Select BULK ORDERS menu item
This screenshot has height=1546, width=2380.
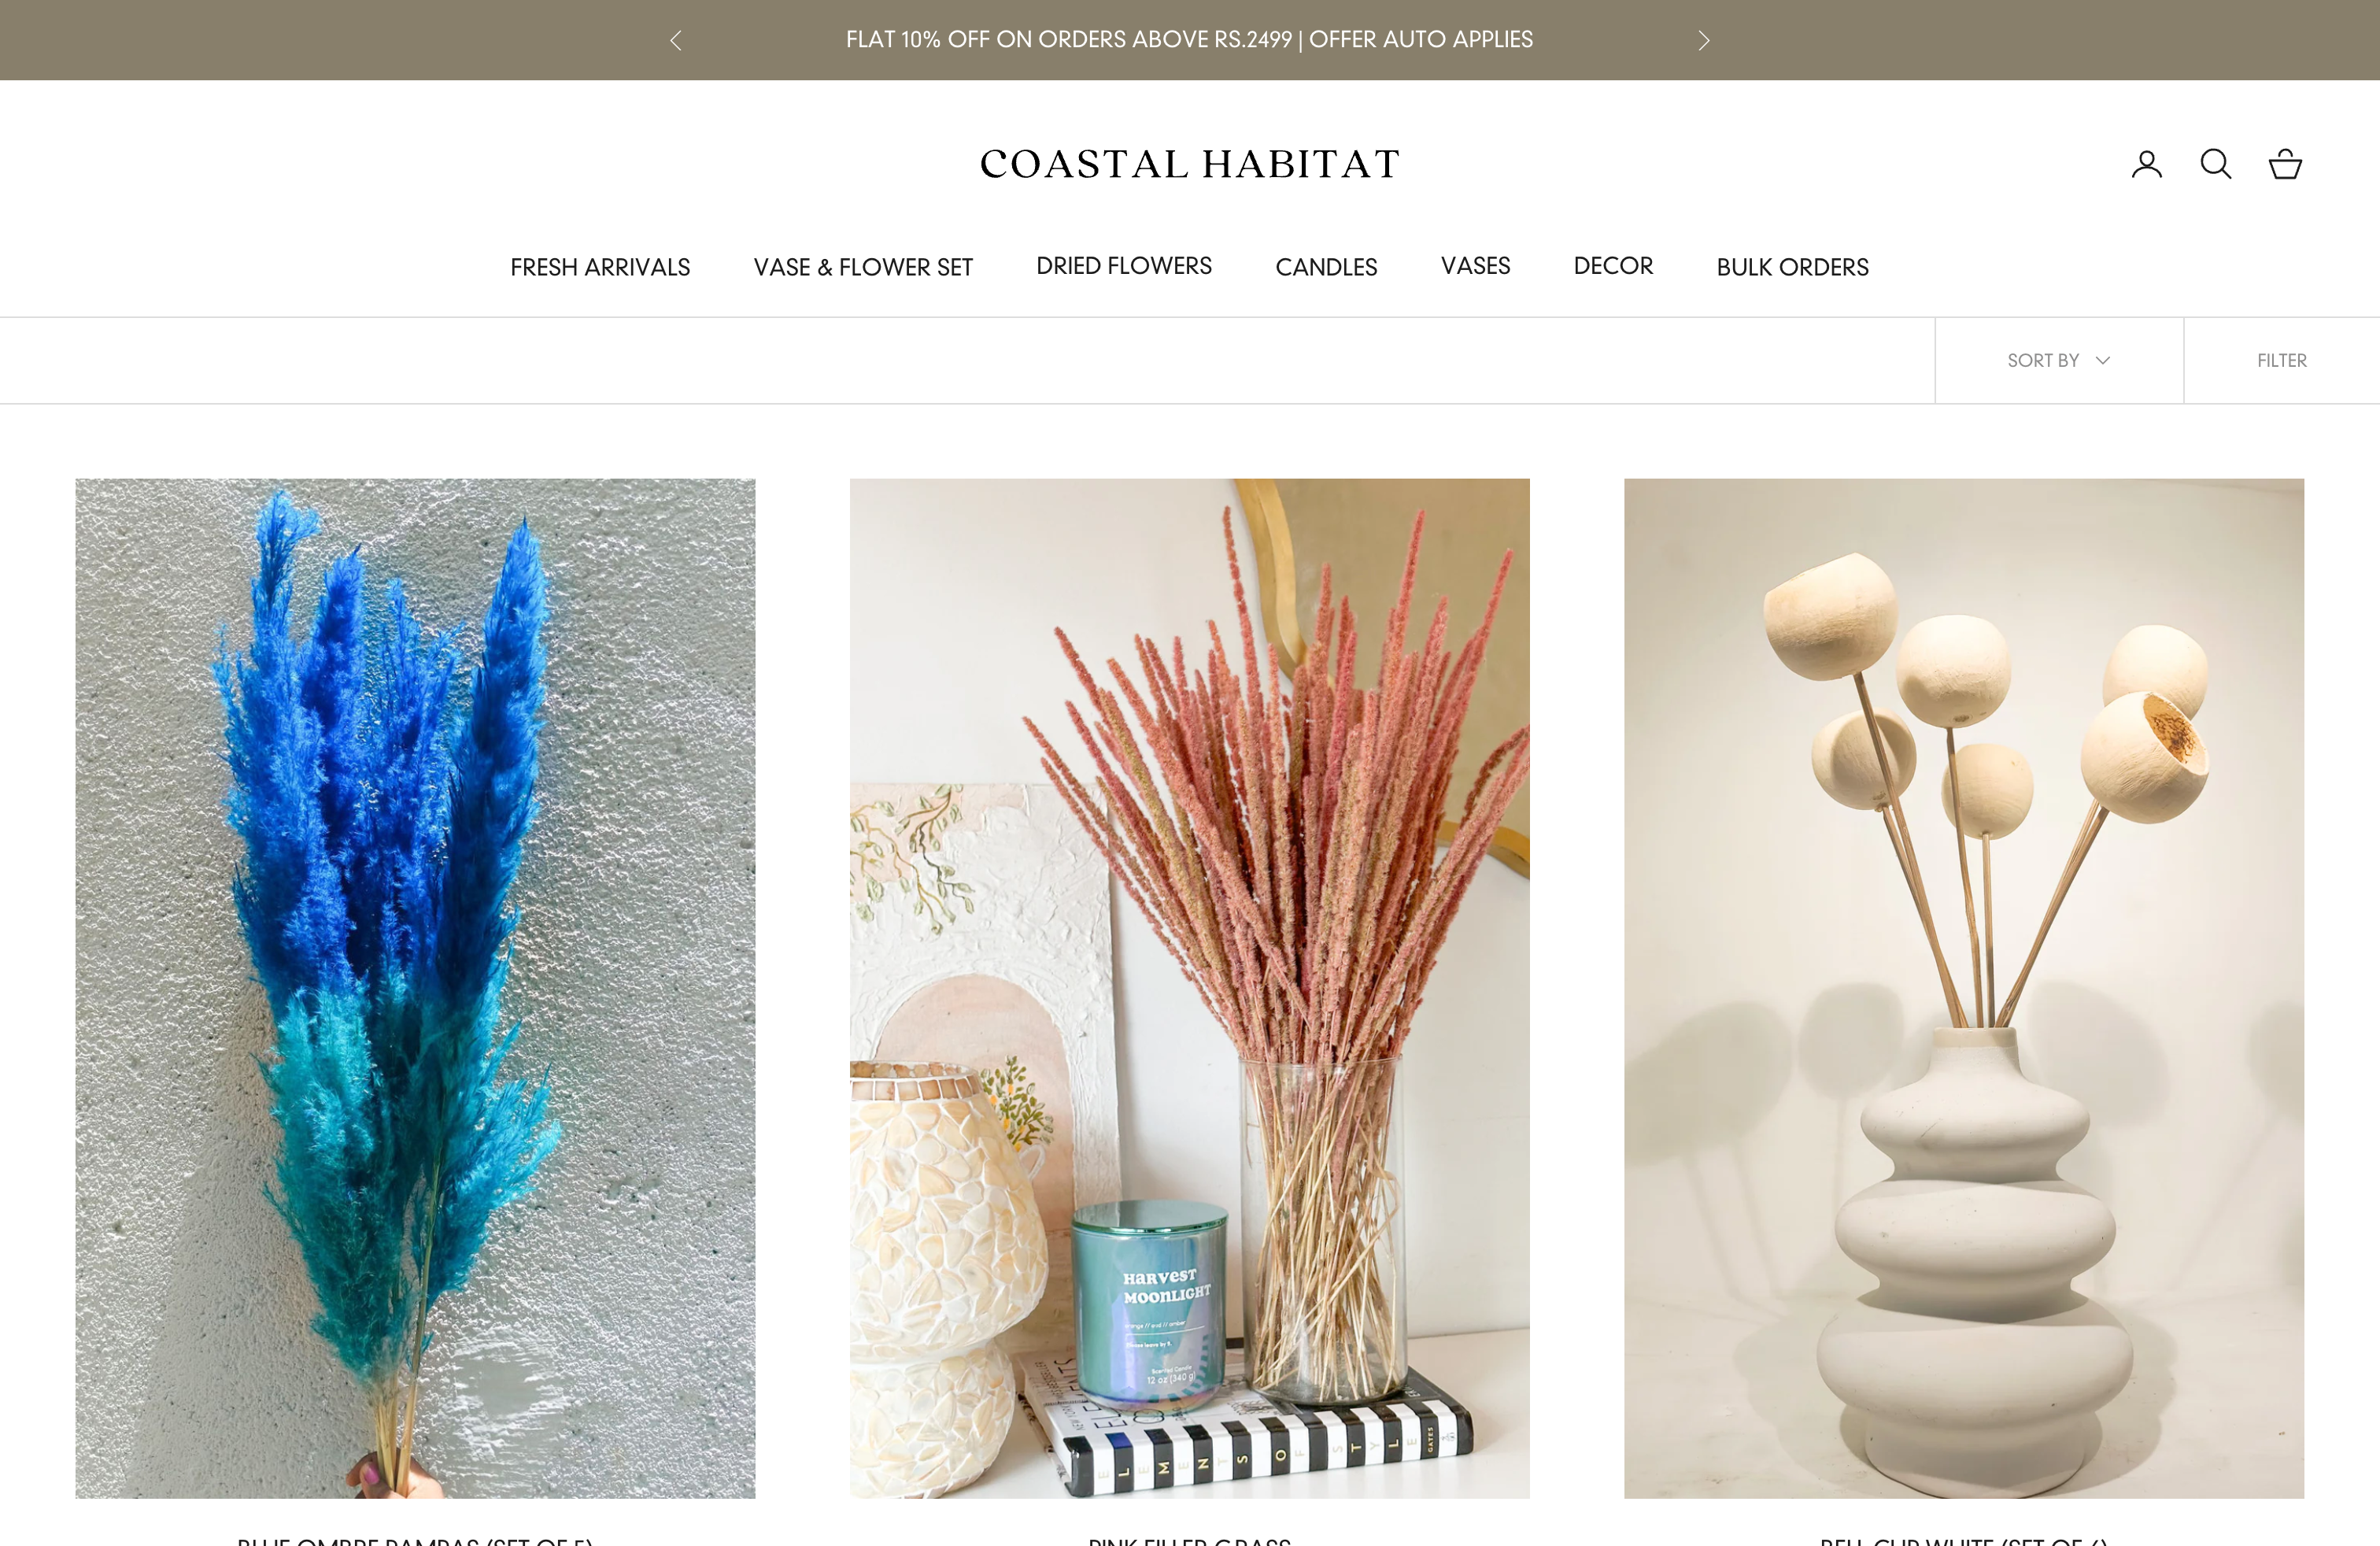pos(1794,265)
